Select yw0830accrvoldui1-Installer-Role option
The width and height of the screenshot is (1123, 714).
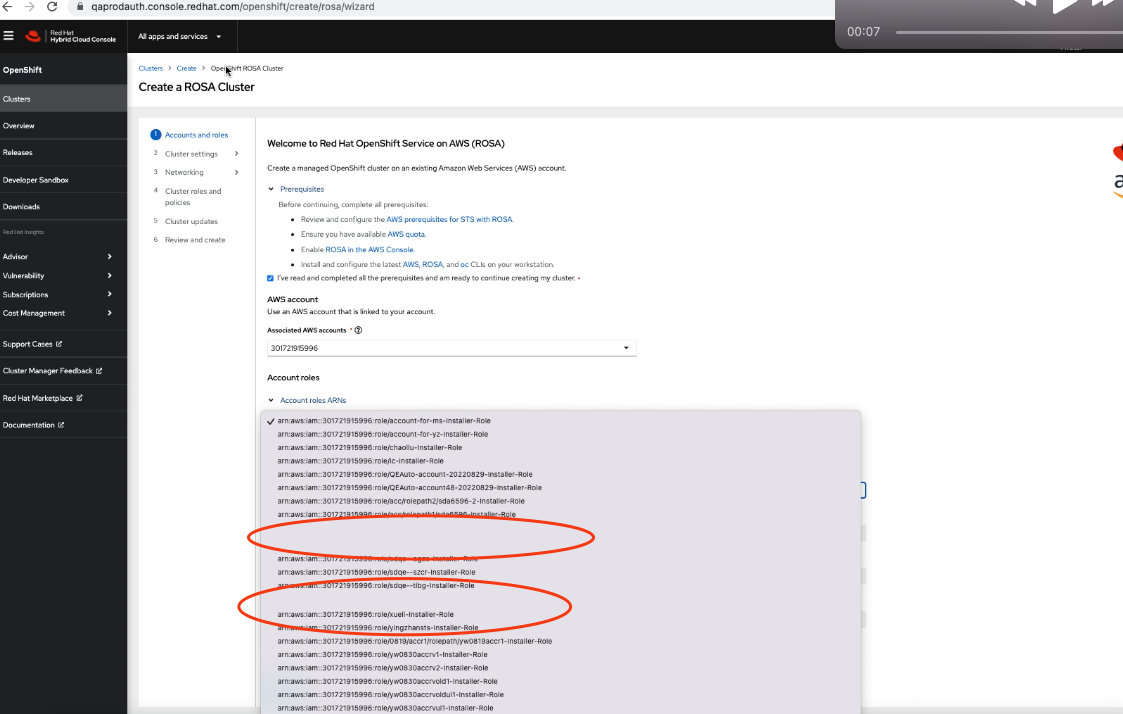[561, 695]
